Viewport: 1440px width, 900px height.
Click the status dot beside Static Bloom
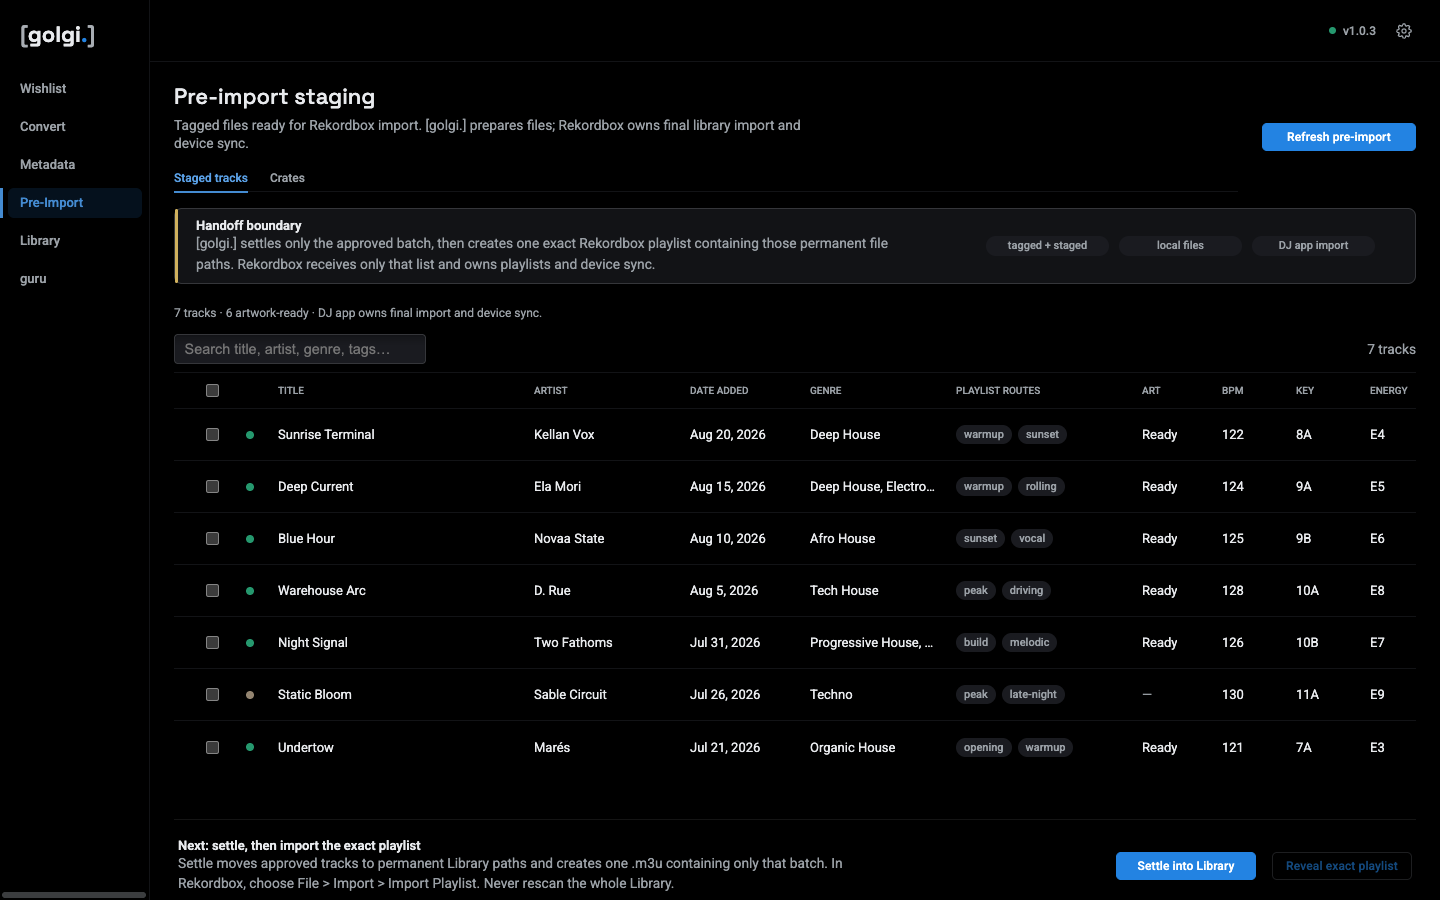[x=250, y=695]
